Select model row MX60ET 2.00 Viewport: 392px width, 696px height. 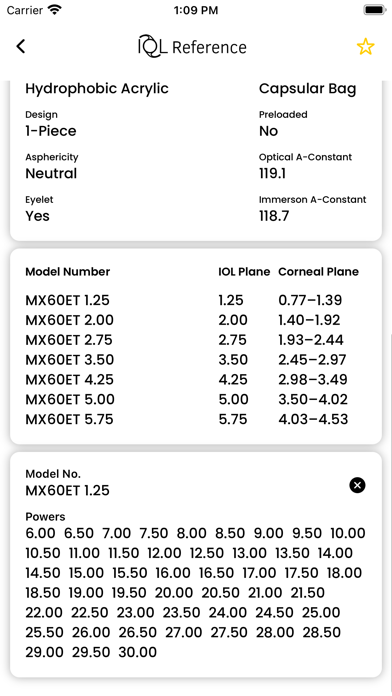click(195, 320)
